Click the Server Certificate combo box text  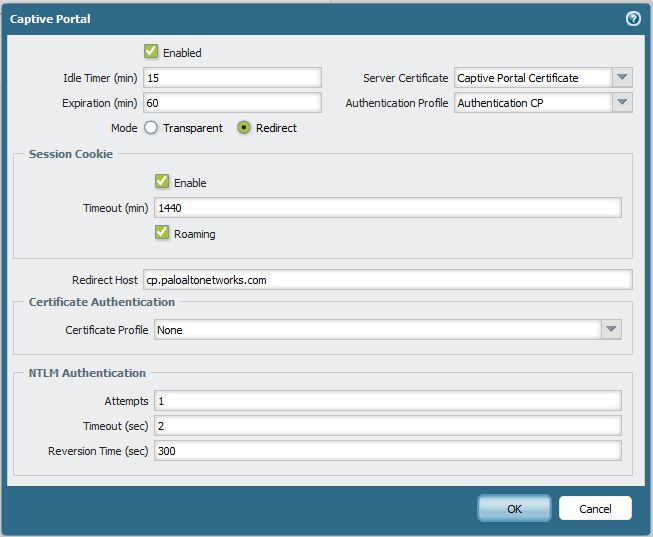click(530, 78)
